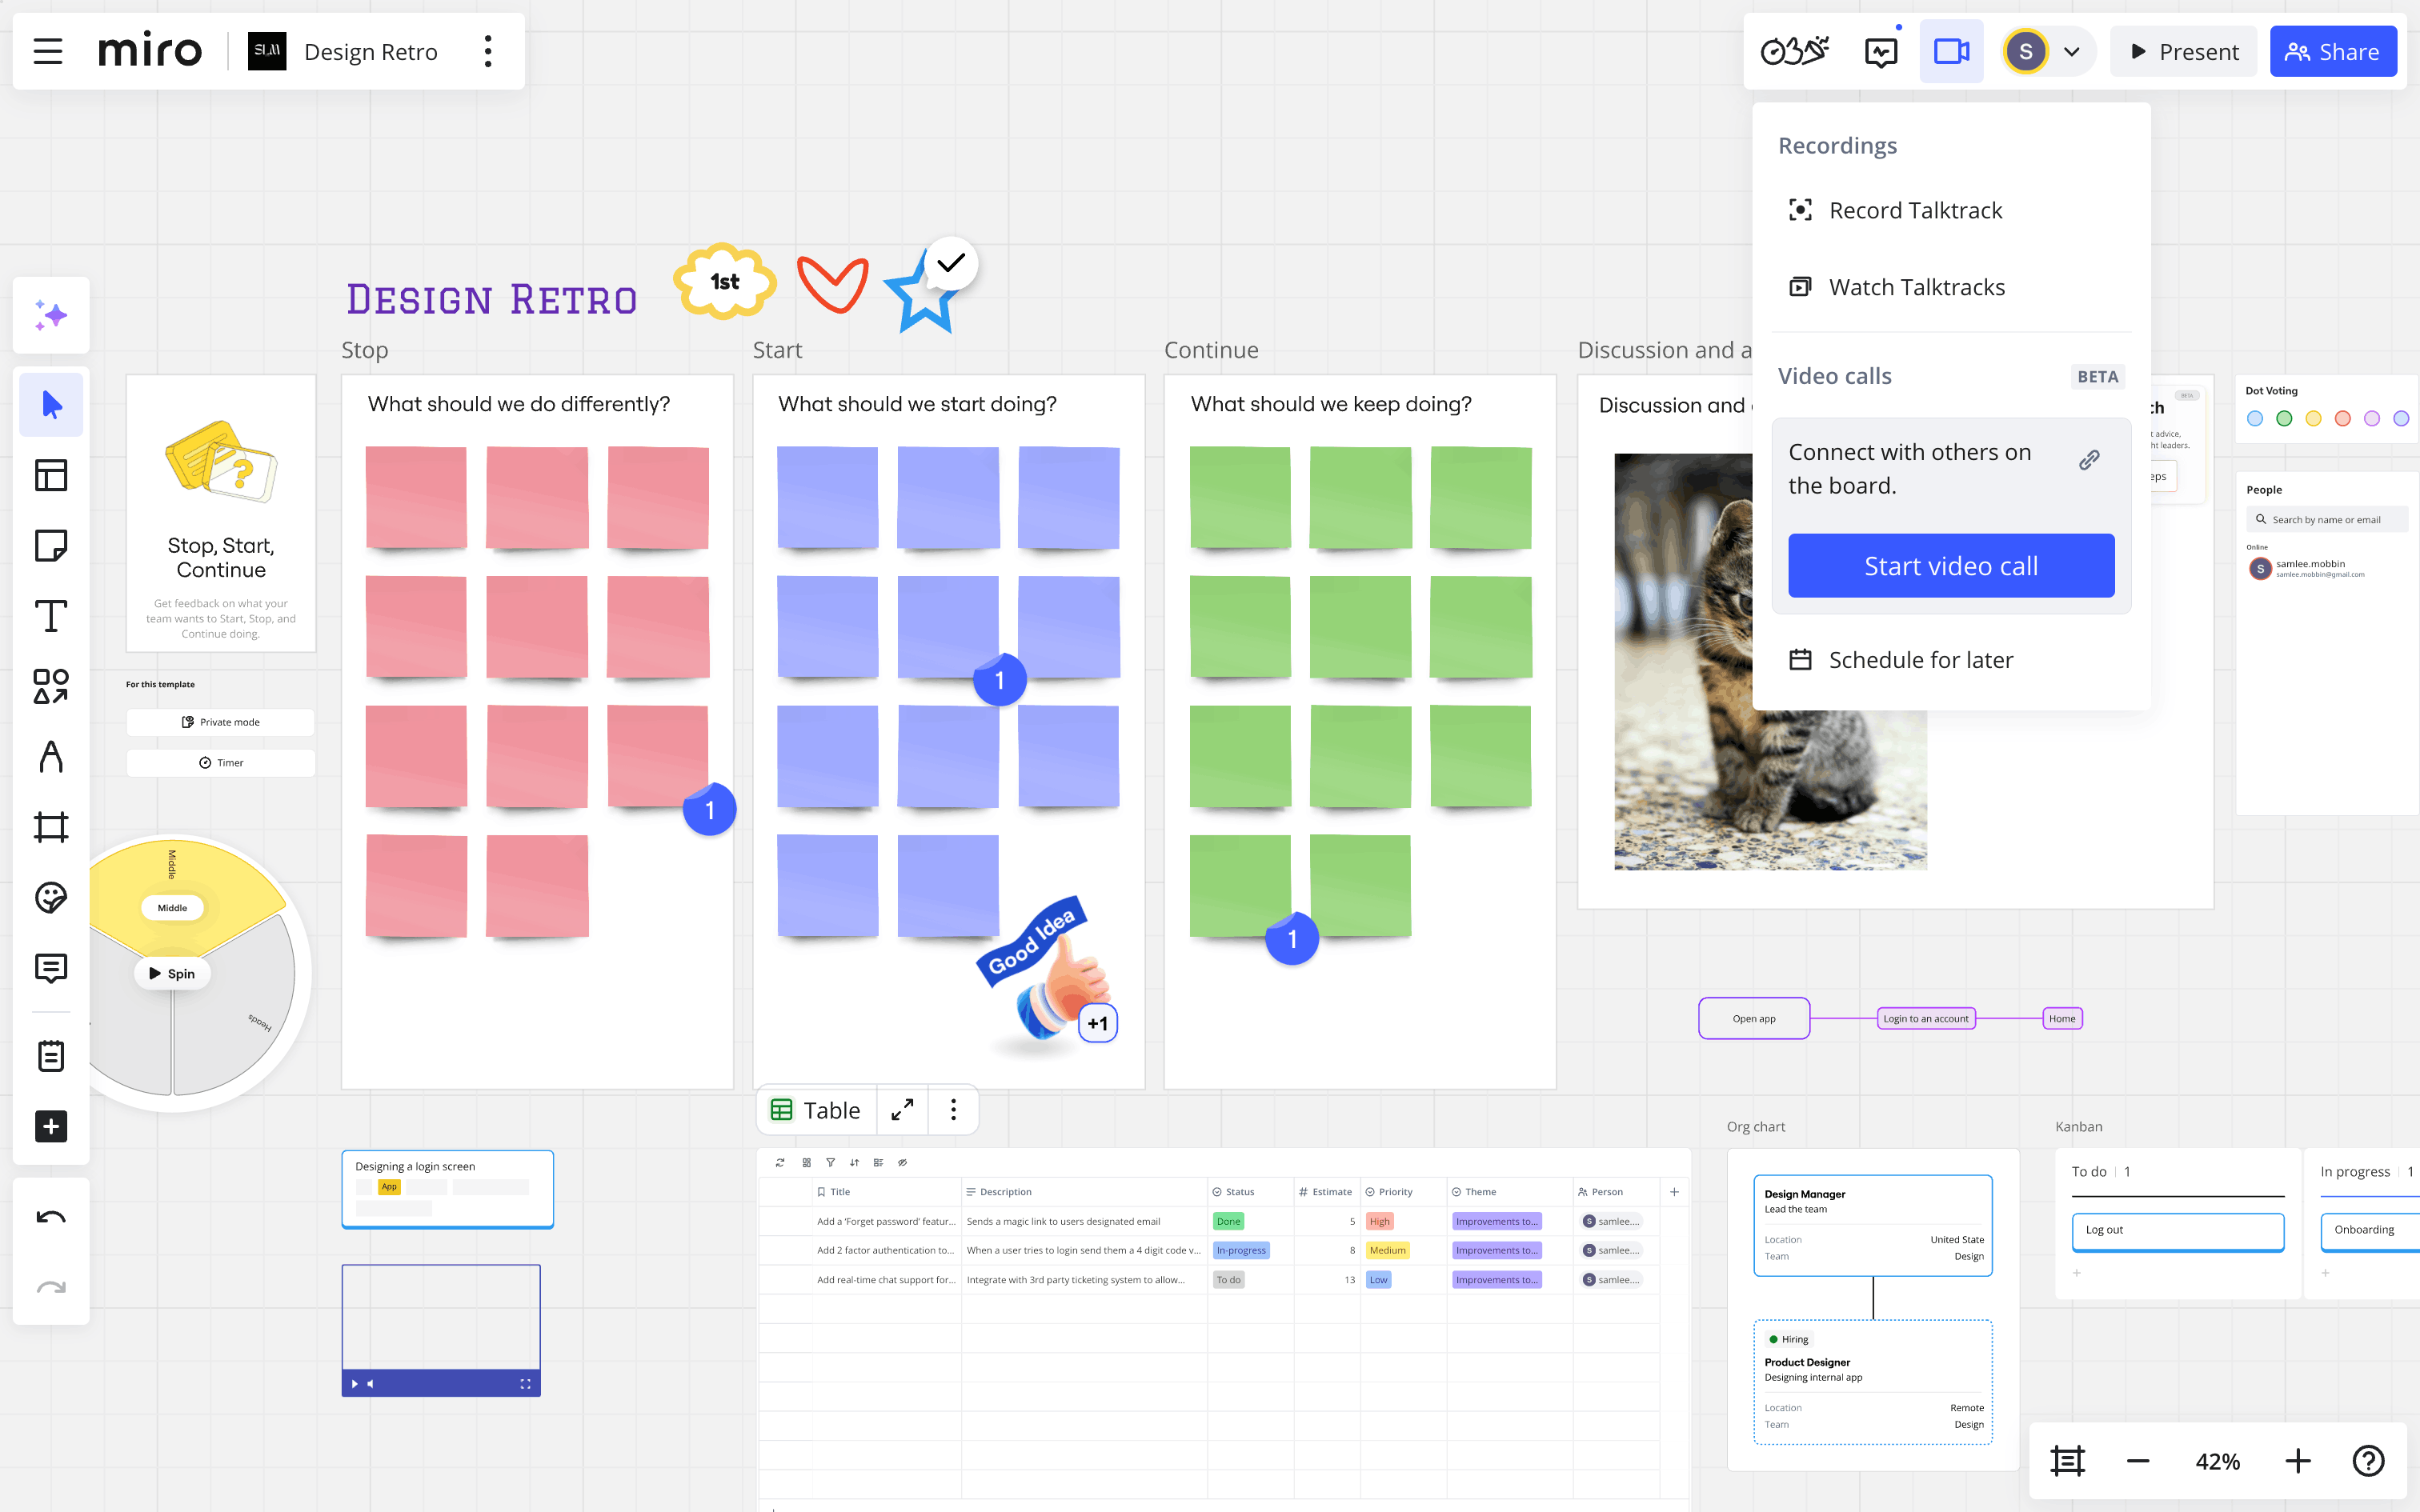
Task: Open the Shapes tool
Action: tap(50, 686)
